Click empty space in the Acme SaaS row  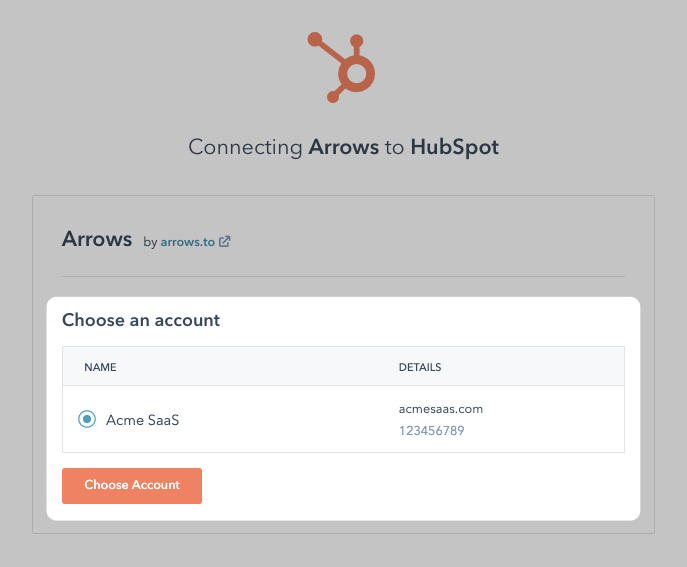click(x=290, y=420)
